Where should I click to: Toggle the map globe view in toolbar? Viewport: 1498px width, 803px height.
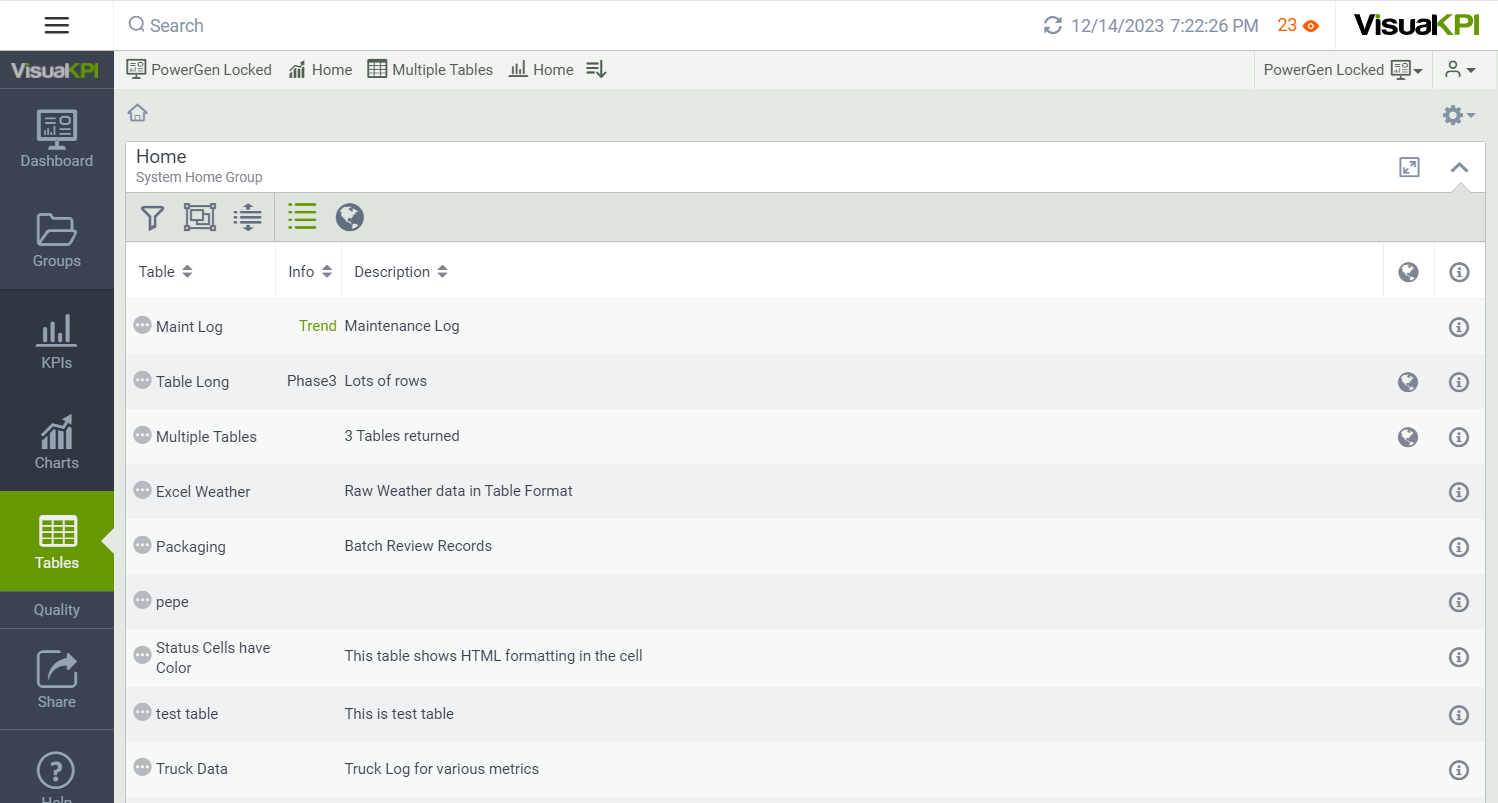tap(349, 217)
